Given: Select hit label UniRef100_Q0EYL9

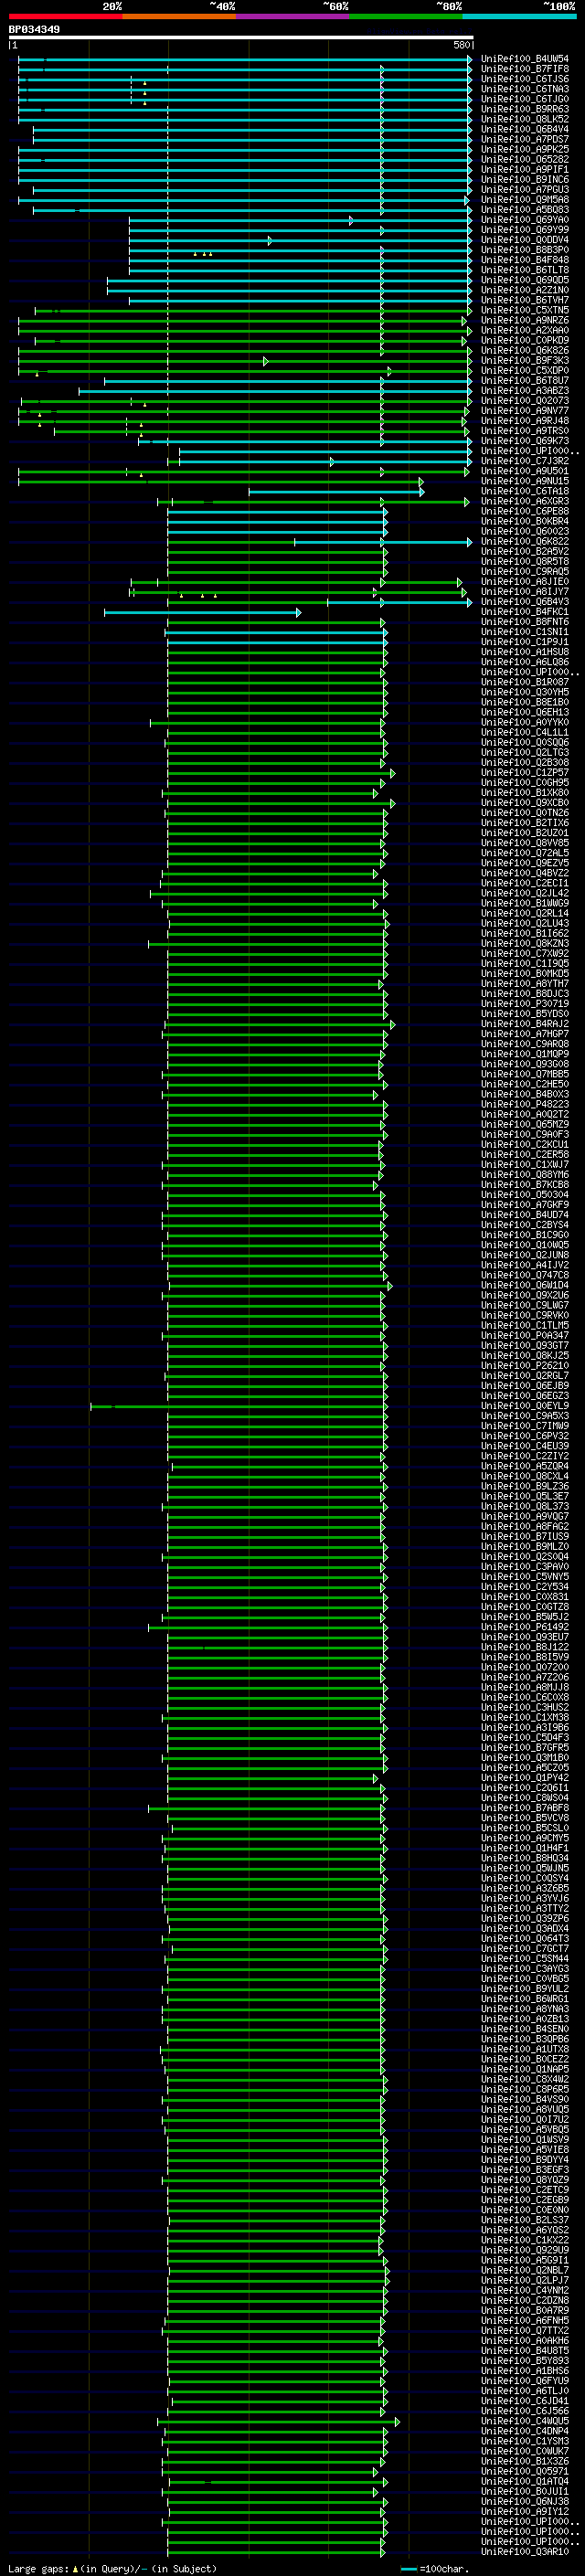Looking at the screenshot, I should pos(525,1406).
